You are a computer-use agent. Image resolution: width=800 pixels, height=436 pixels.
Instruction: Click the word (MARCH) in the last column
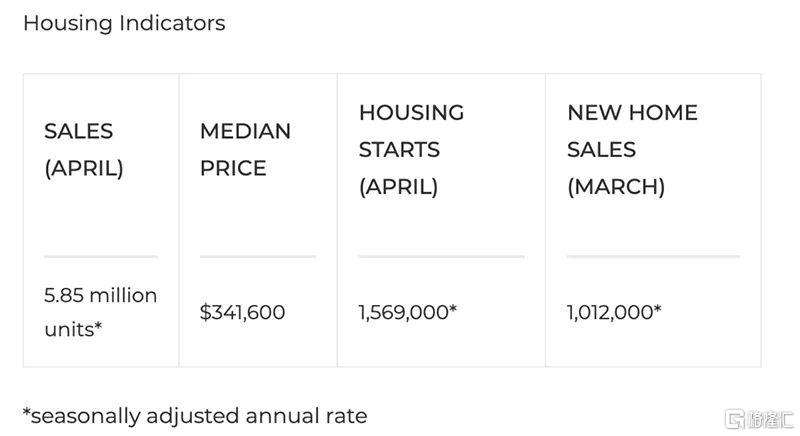pyautogui.click(x=616, y=187)
